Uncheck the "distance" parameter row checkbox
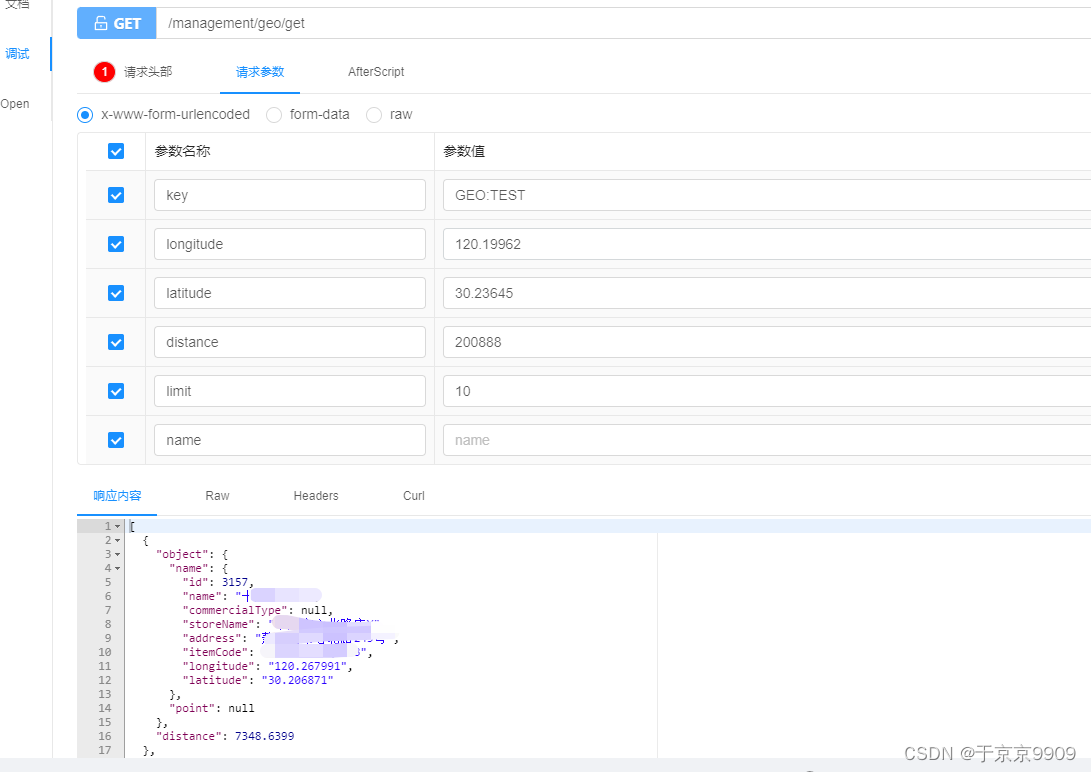 point(115,341)
